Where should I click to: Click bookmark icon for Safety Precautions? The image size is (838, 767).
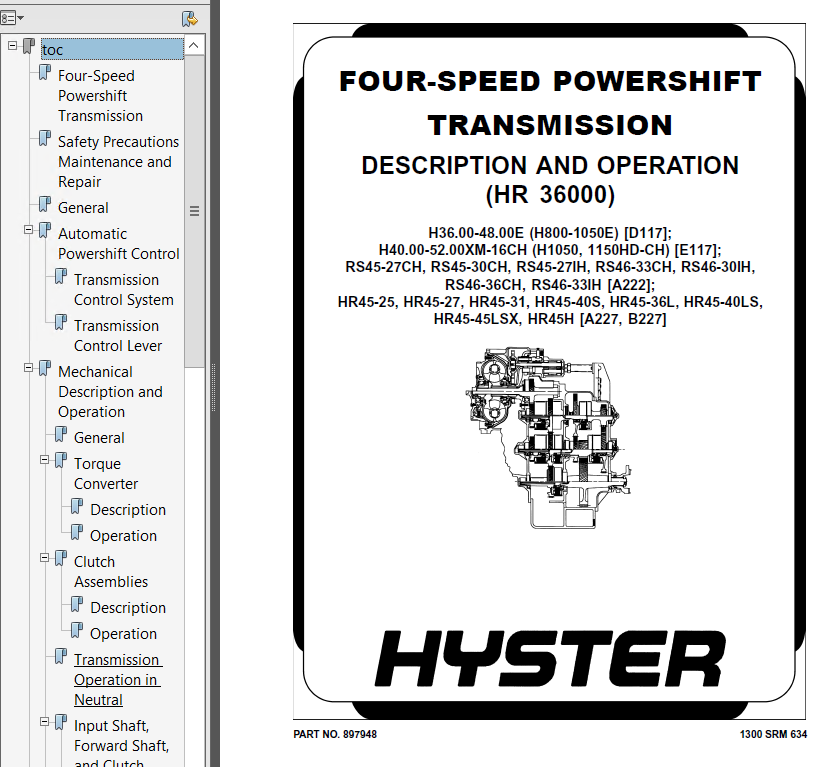coord(45,138)
